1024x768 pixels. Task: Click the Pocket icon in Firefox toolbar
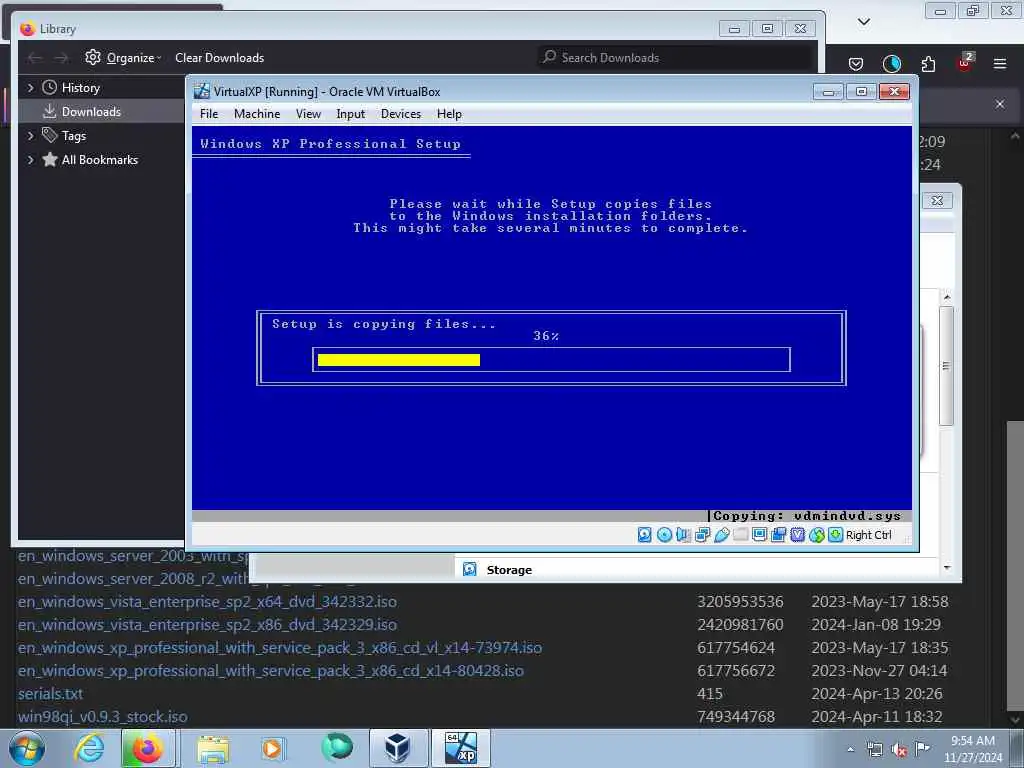pos(856,63)
